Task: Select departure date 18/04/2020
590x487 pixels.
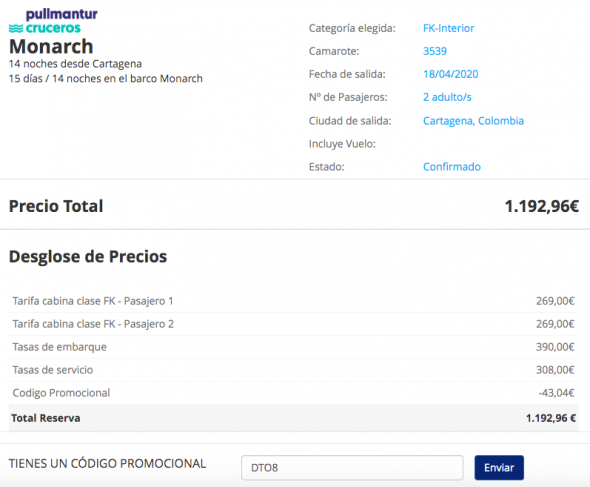Action: [x=451, y=74]
